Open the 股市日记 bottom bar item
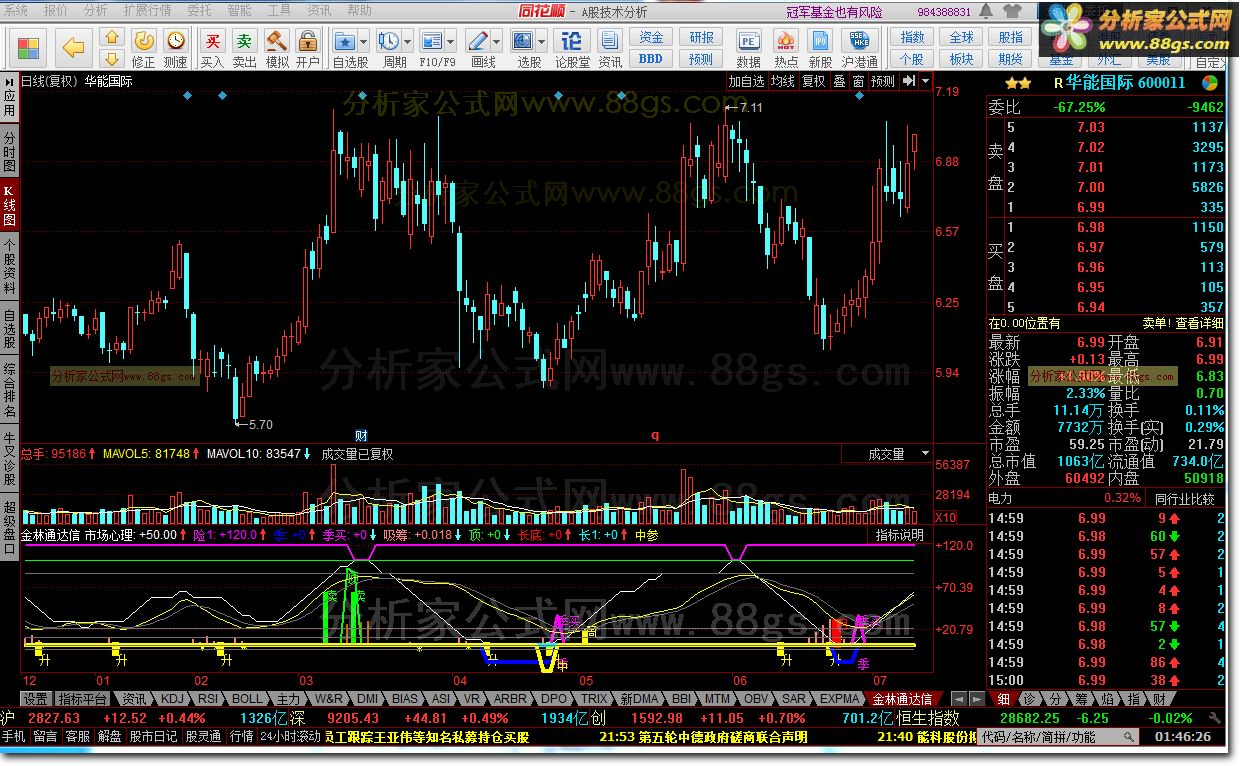Screen dimensions: 1241x766 coord(152,737)
